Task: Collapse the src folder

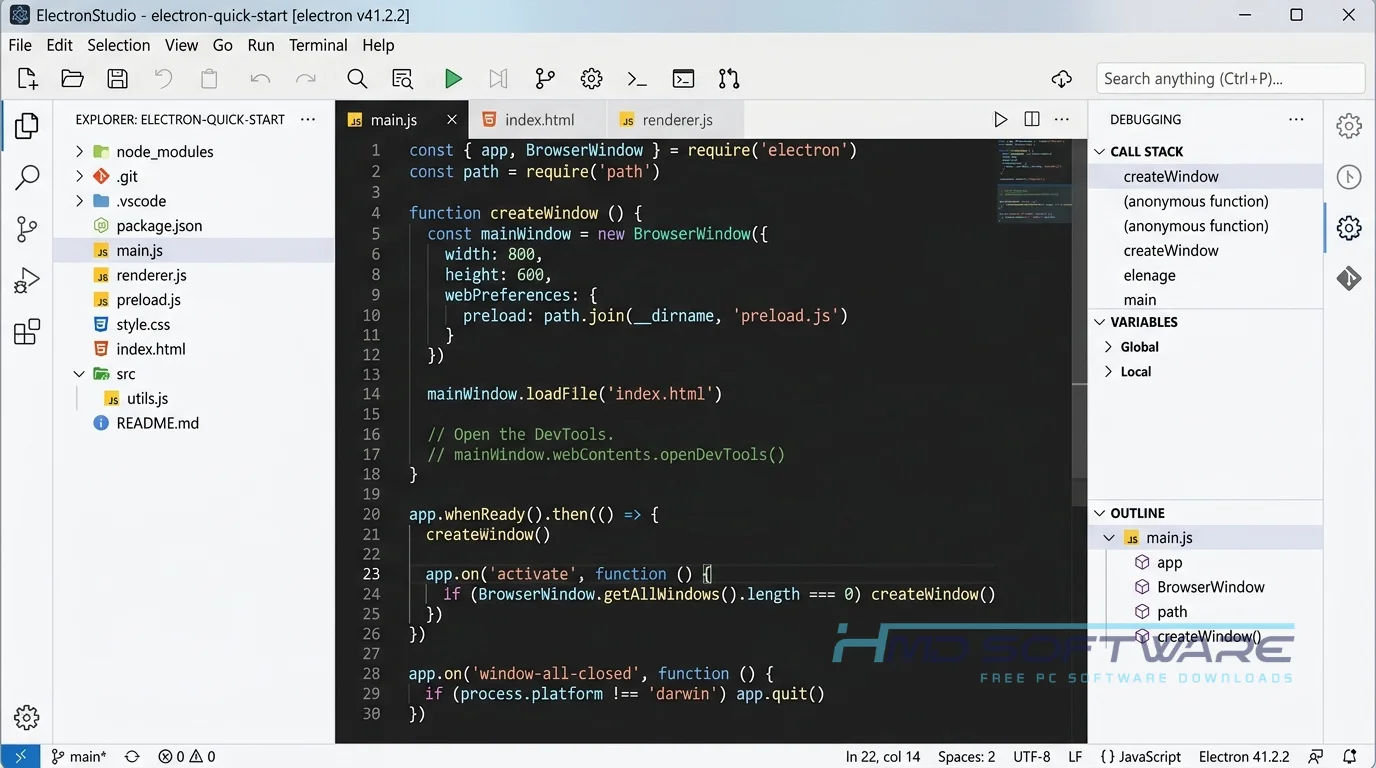Action: click(80, 374)
